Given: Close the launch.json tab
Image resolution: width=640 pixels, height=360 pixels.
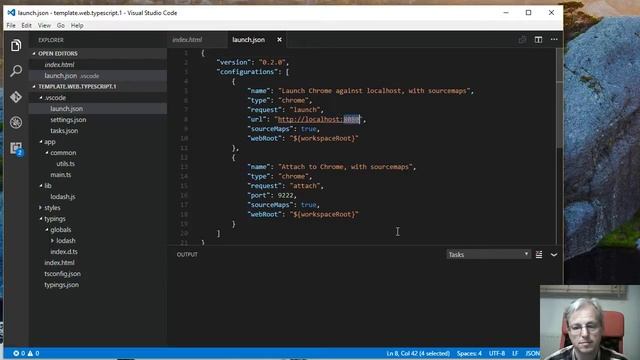Looking at the screenshot, I should (279, 40).
